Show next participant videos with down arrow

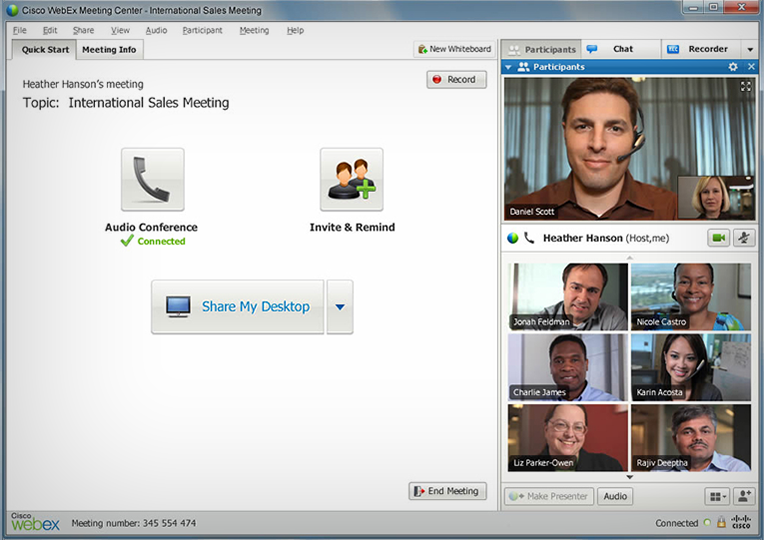[630, 477]
